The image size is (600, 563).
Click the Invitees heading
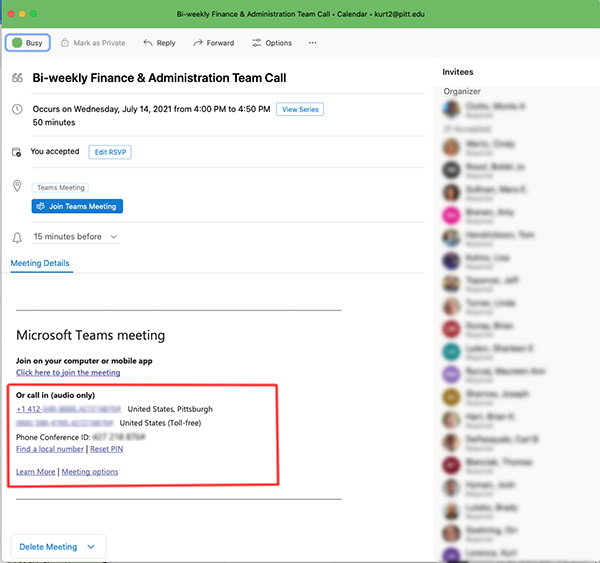point(458,72)
